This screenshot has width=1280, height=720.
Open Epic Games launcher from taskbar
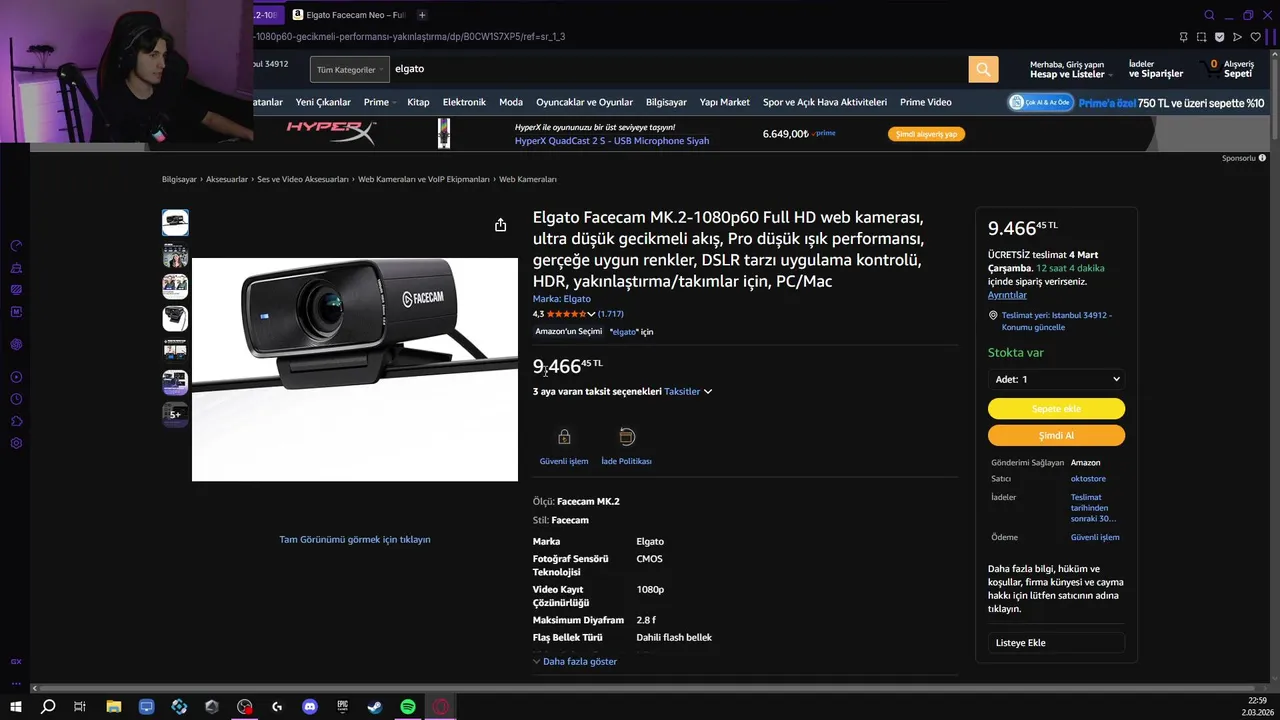point(342,707)
